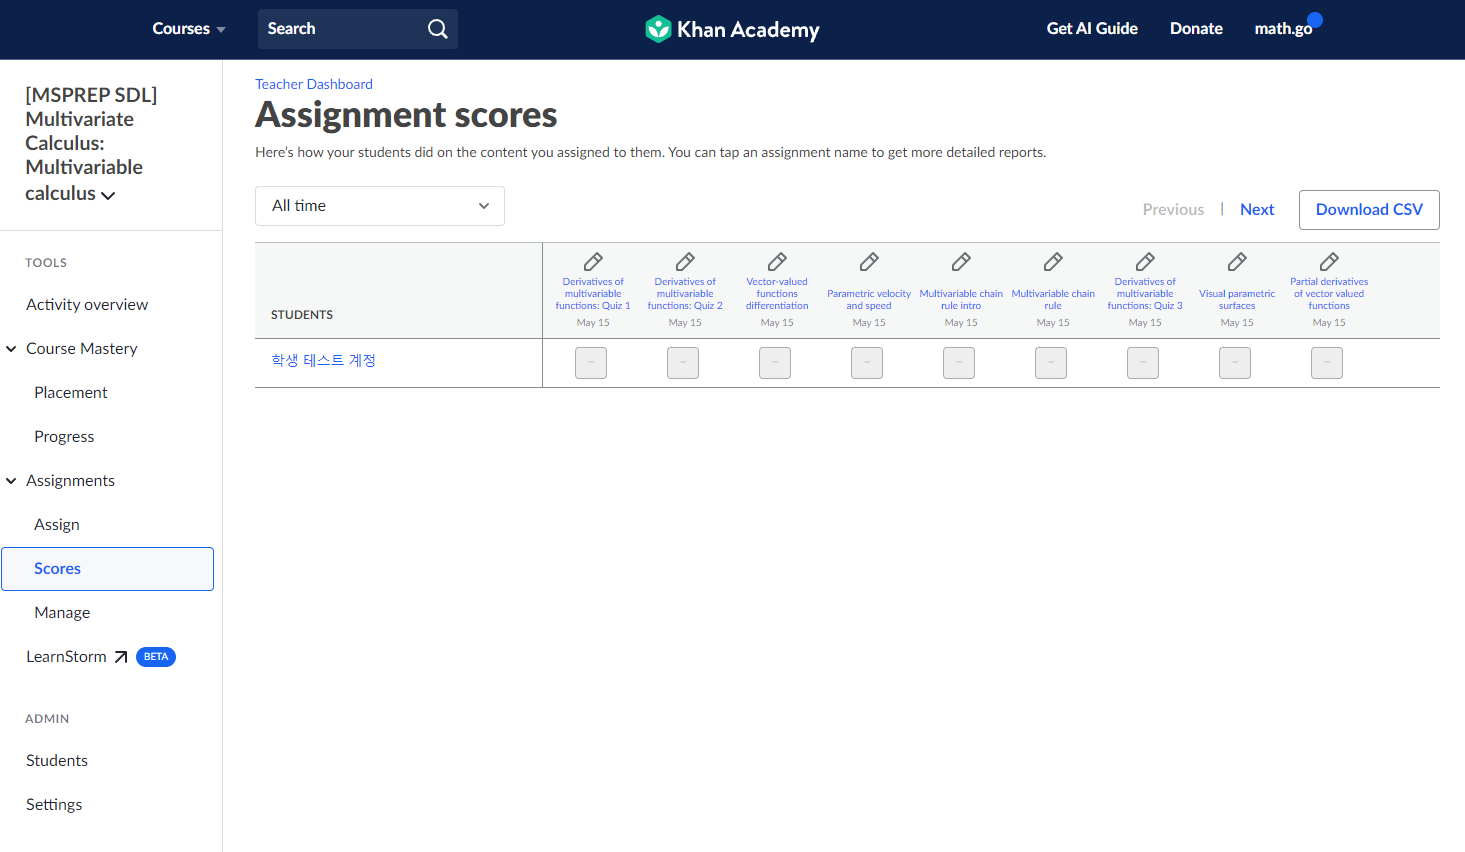Screen dimensions: 1465x852
Task: Click the Previous pagination link
Action: click(x=1173, y=210)
